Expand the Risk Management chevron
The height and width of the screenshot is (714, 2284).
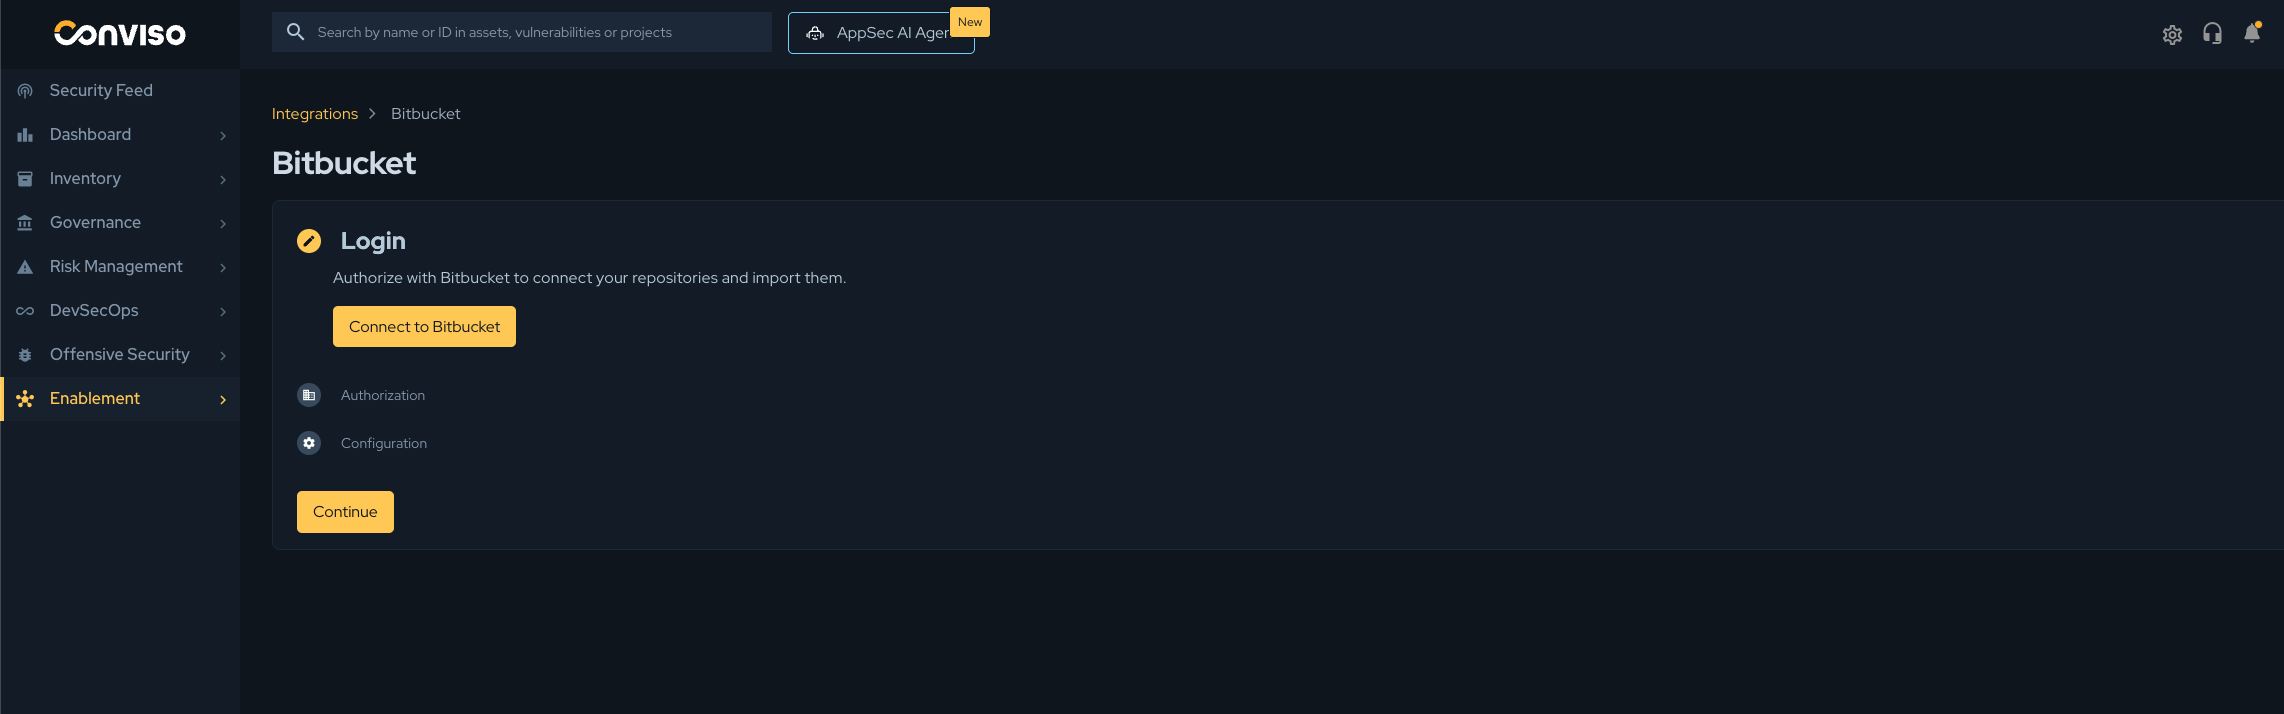(223, 267)
